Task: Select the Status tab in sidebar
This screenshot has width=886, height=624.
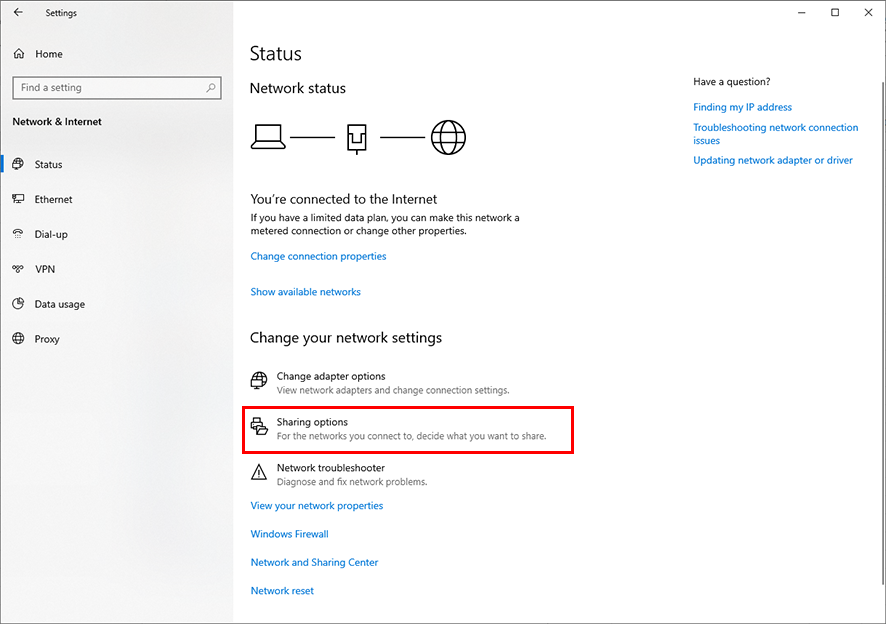Action: pyautogui.click(x=48, y=164)
